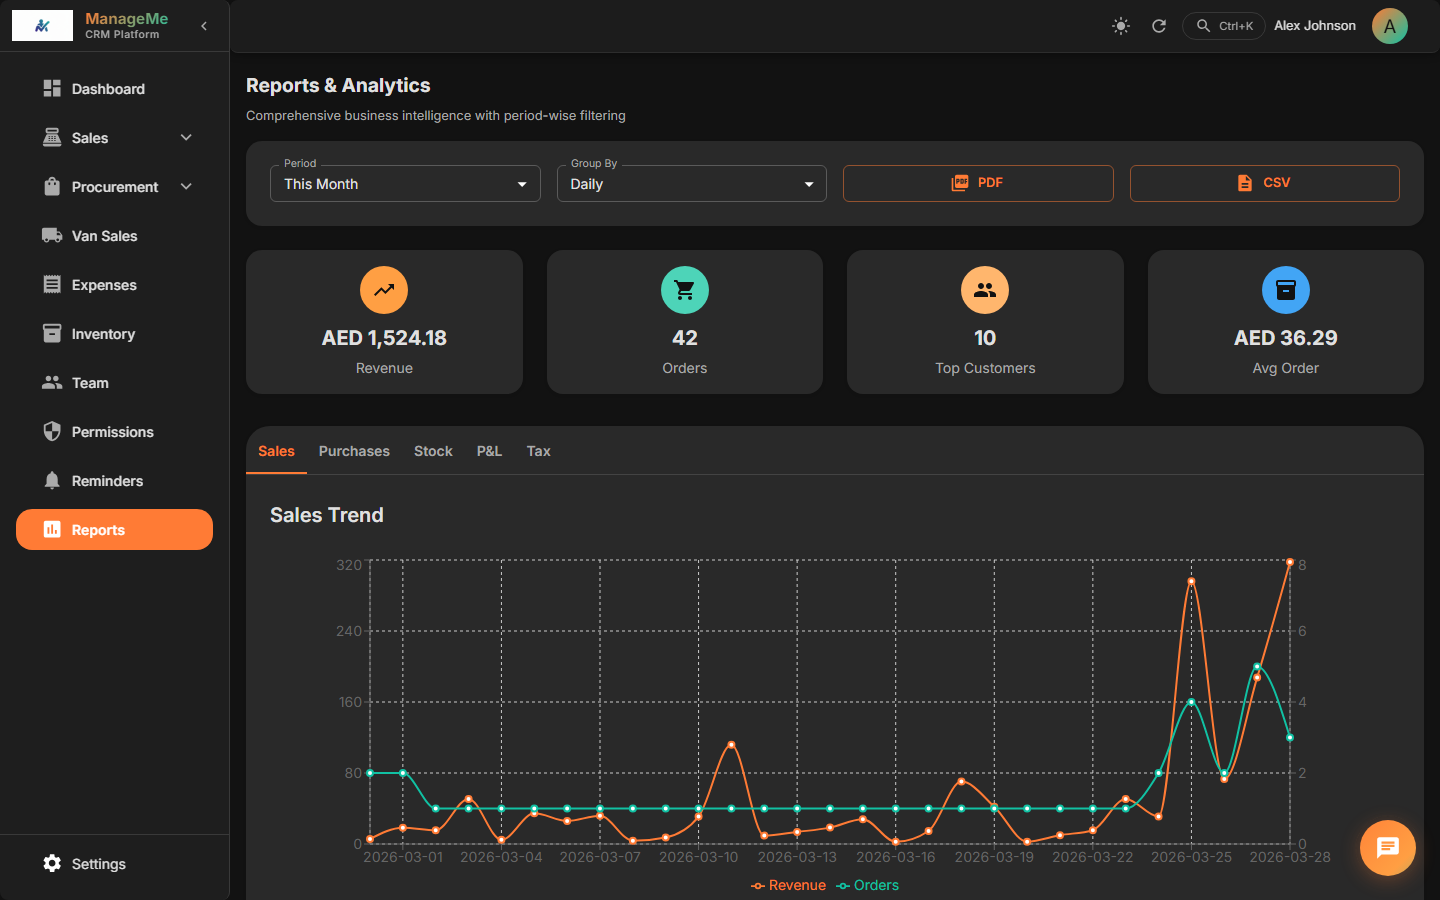Open the Period dropdown
Screen dimensions: 1440x900
point(405,184)
